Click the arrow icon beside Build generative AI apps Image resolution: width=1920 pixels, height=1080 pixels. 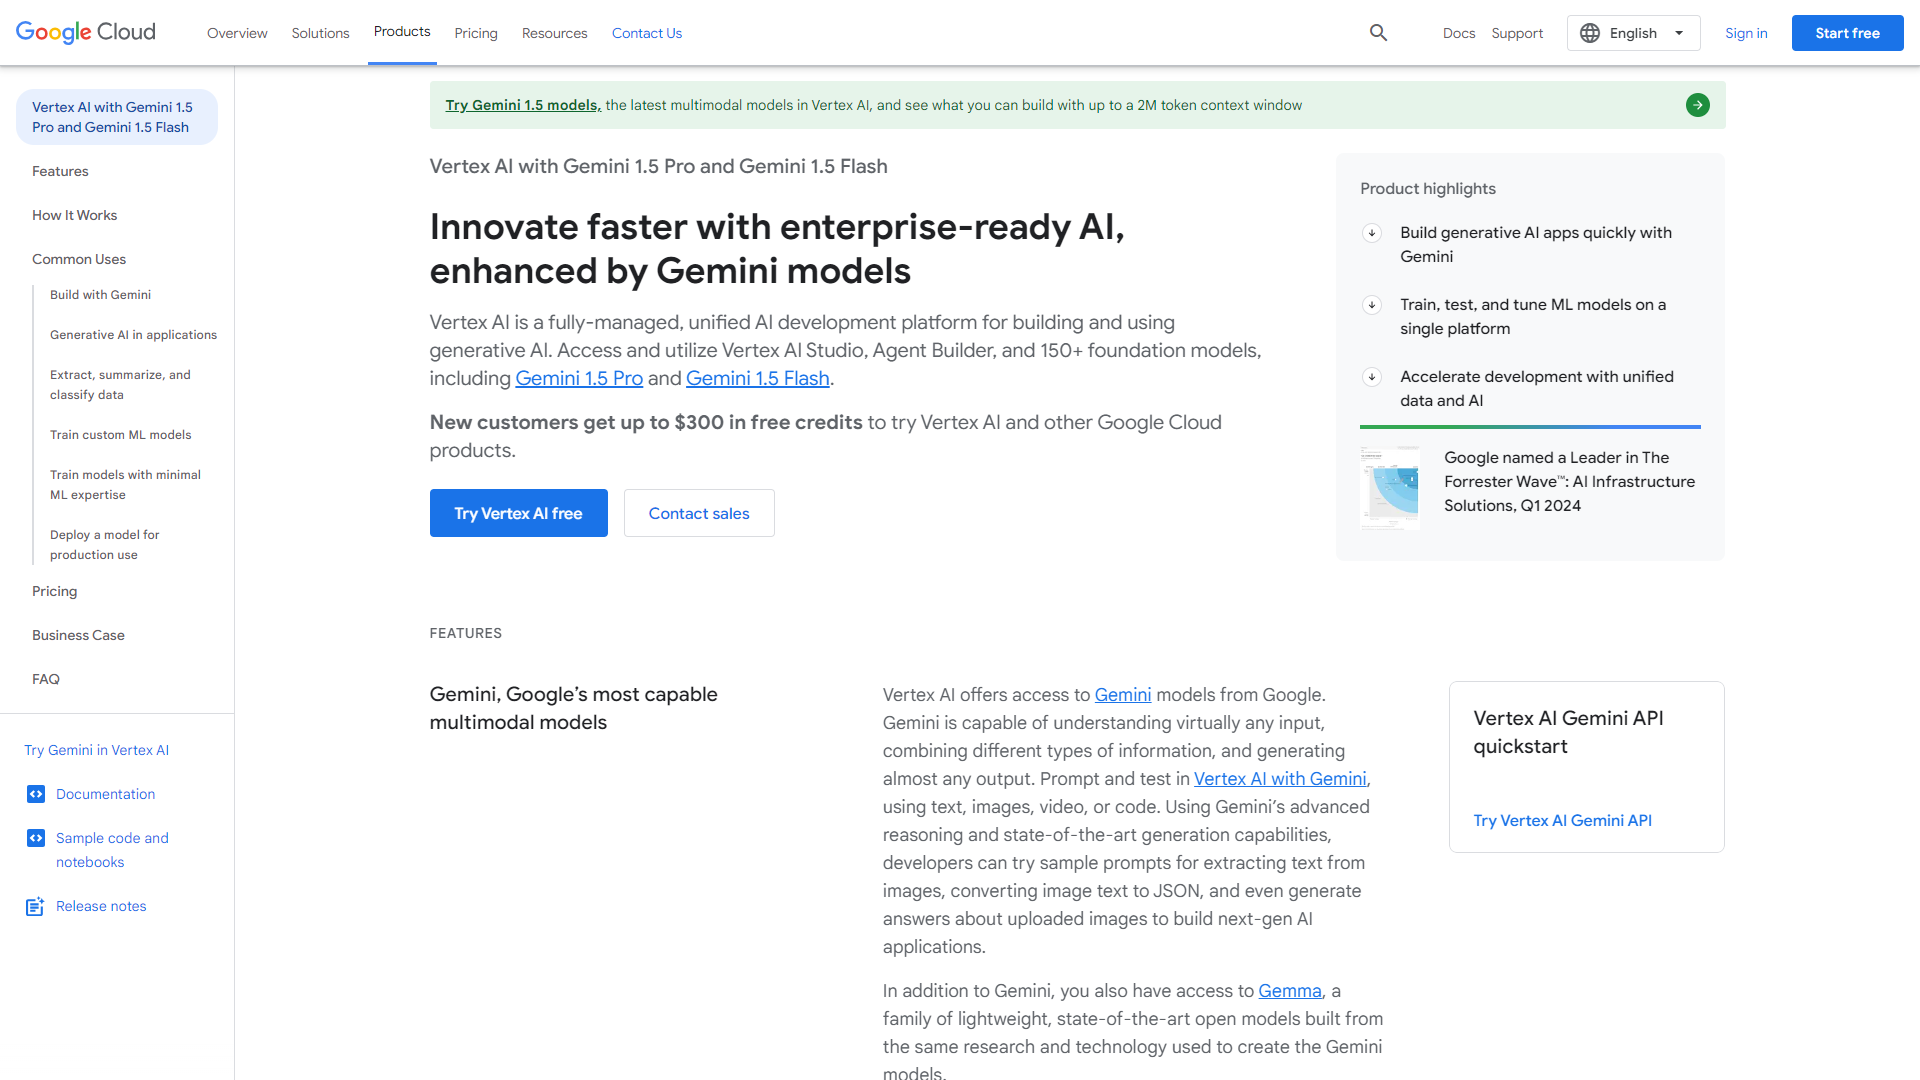coord(1371,233)
